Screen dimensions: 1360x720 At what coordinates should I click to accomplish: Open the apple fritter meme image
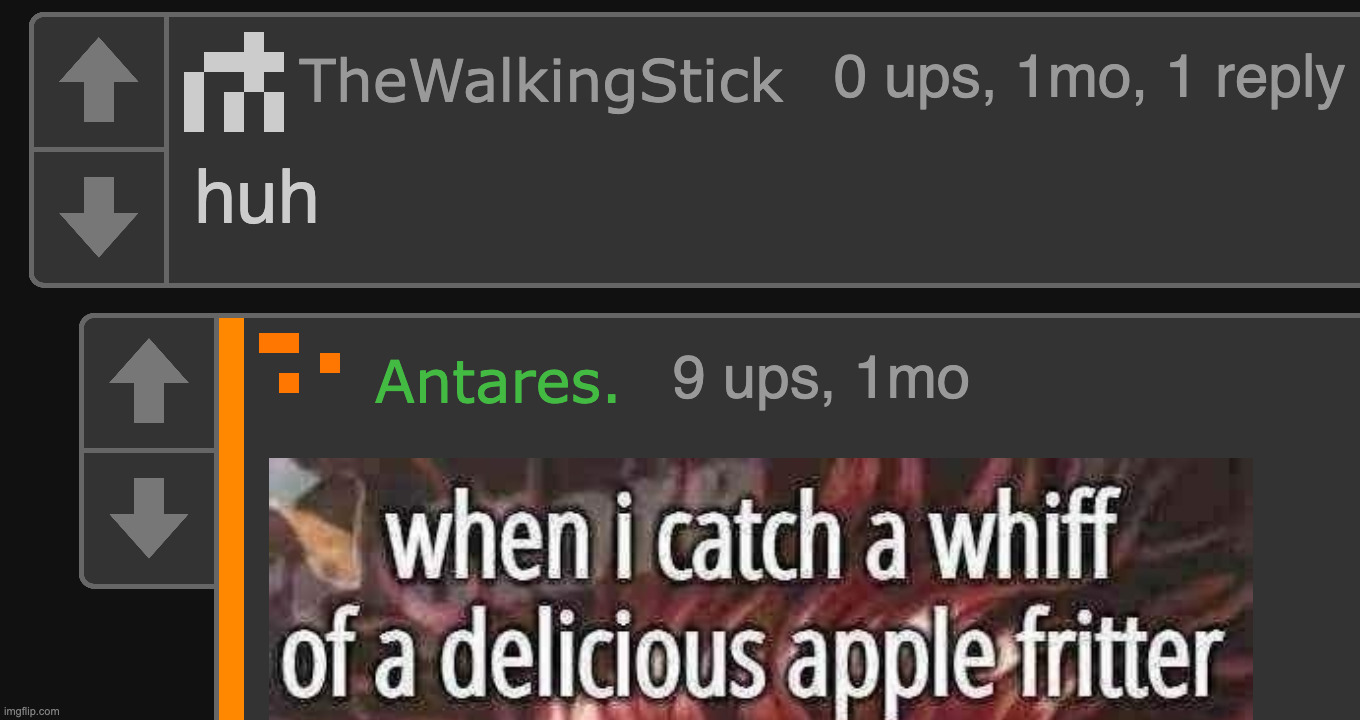click(760, 589)
